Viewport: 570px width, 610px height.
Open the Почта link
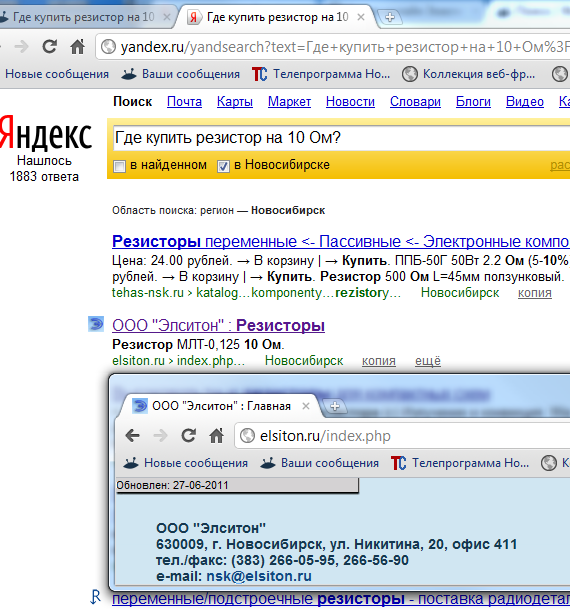(x=184, y=102)
